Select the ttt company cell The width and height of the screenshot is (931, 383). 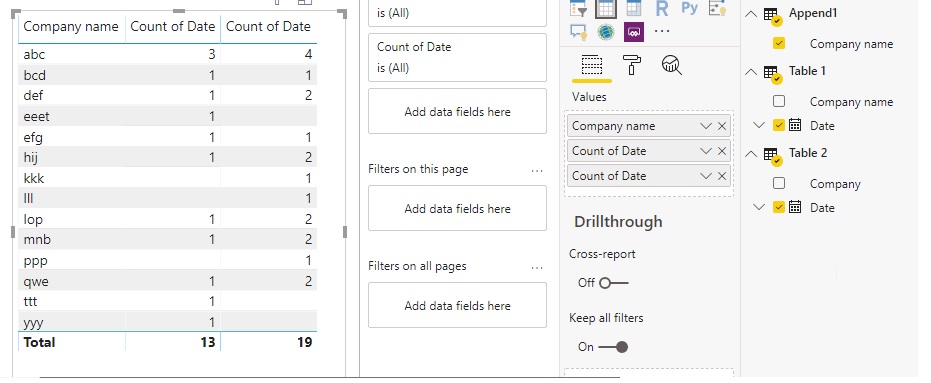click(30, 301)
